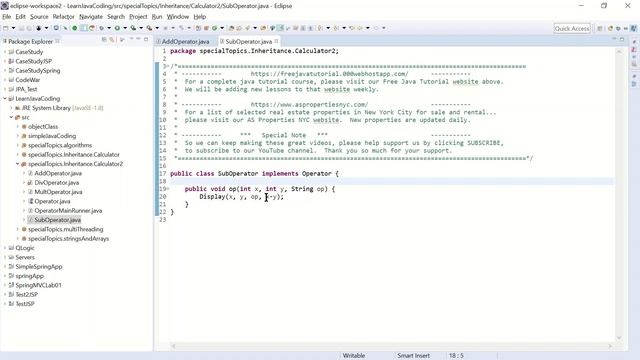
Task: Click the horizontal scrollbar right arrow
Action: click(610, 346)
